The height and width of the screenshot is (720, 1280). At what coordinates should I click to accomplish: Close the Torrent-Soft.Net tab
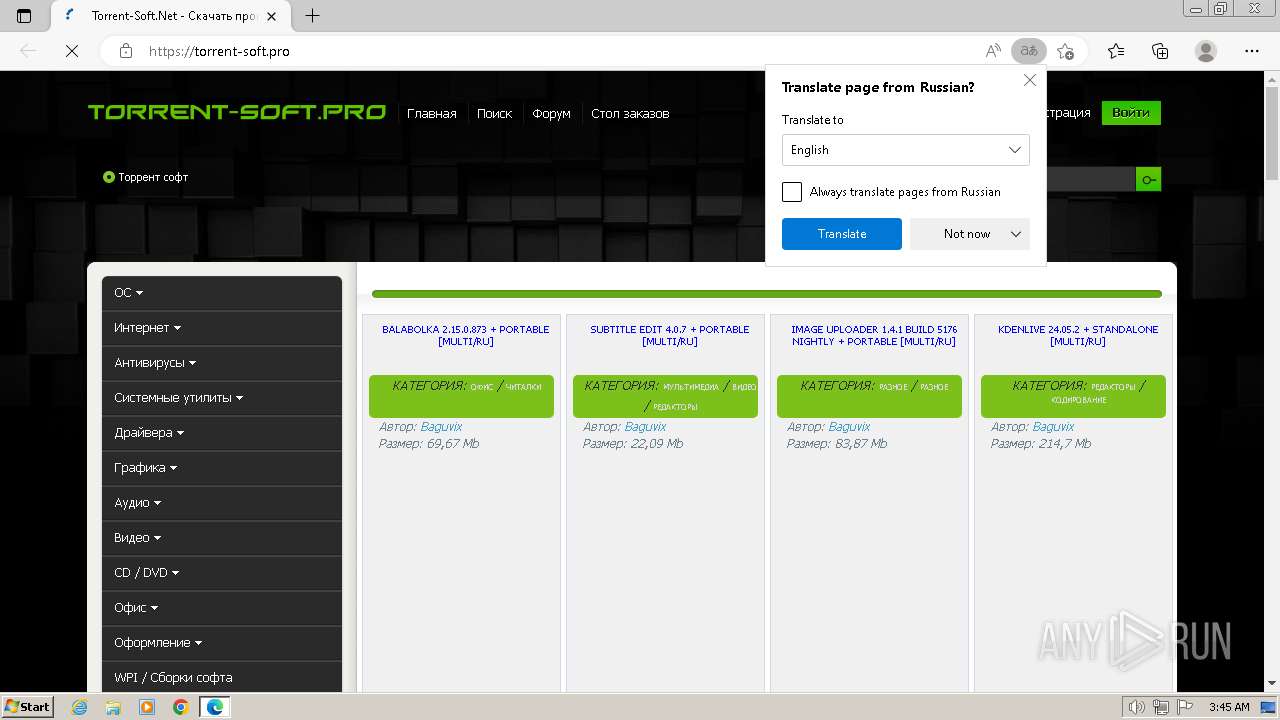[x=271, y=16]
